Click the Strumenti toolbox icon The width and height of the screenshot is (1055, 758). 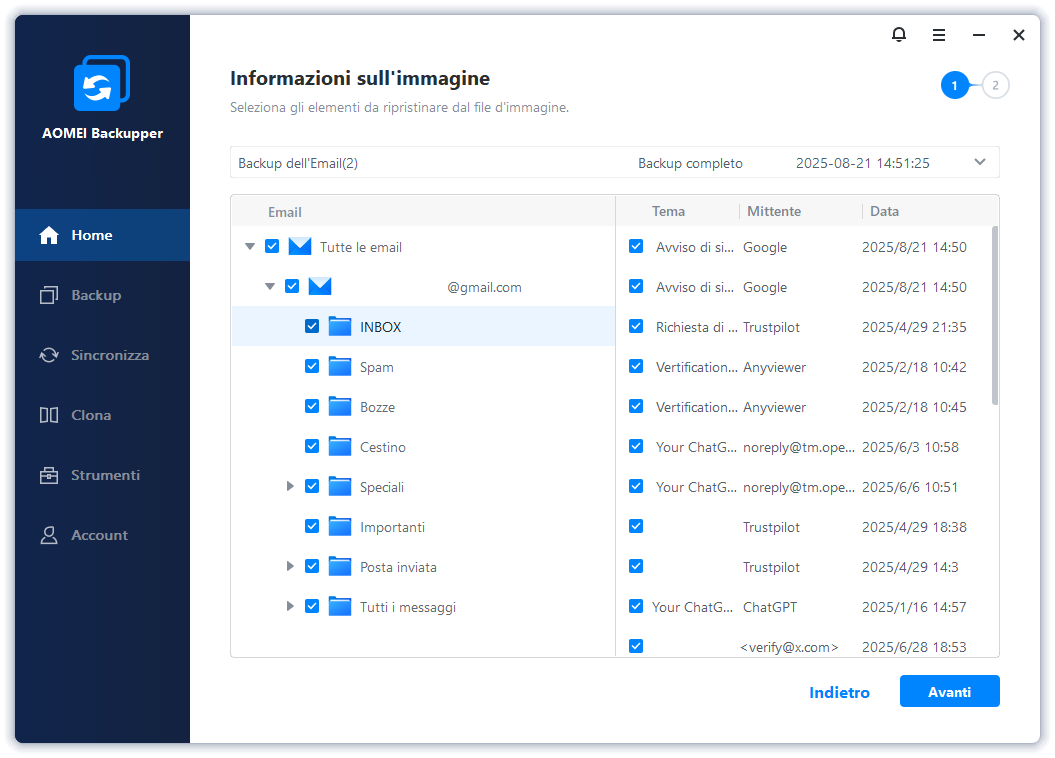click(x=49, y=475)
